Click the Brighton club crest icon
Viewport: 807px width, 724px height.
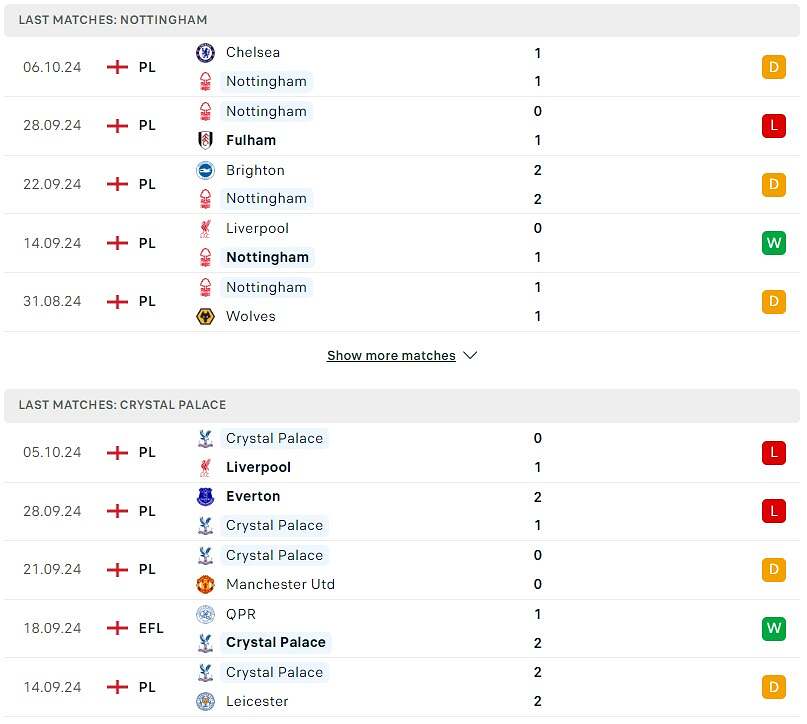pyautogui.click(x=205, y=170)
